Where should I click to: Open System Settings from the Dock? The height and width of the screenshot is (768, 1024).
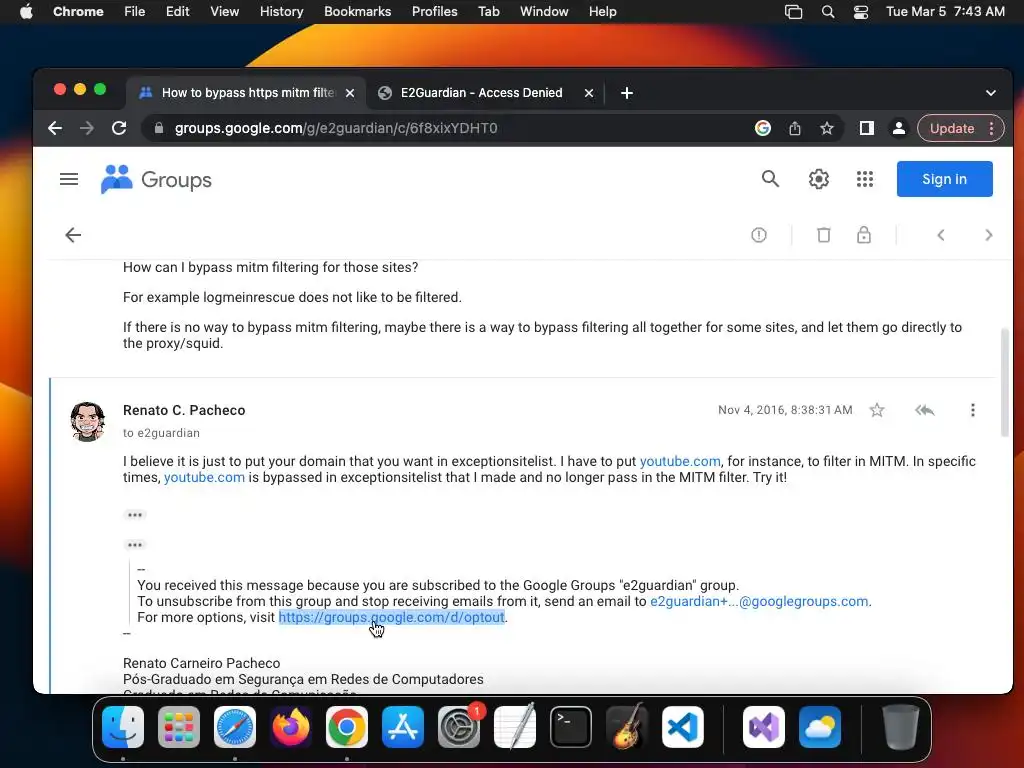pyautogui.click(x=458, y=727)
